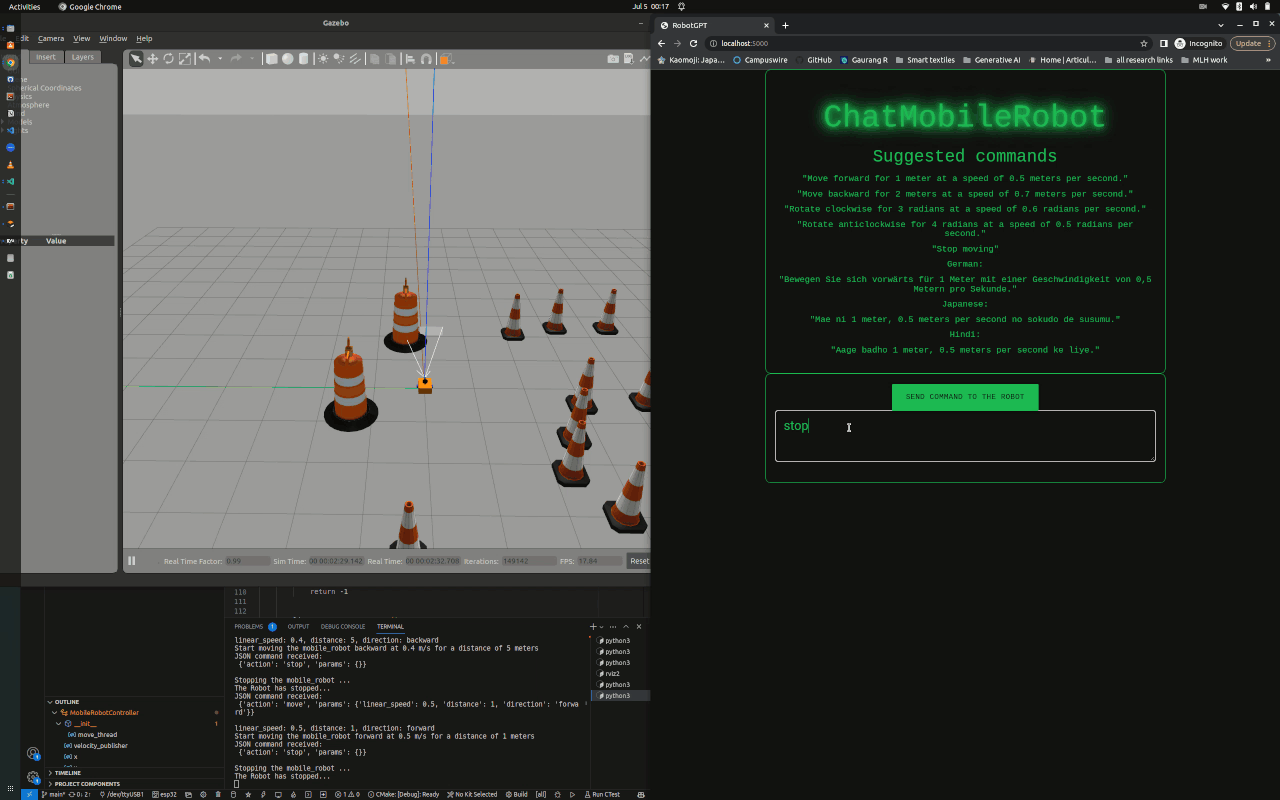Insert a cylinder shape in Gazebo
The image size is (1280, 800).
pyautogui.click(x=304, y=59)
